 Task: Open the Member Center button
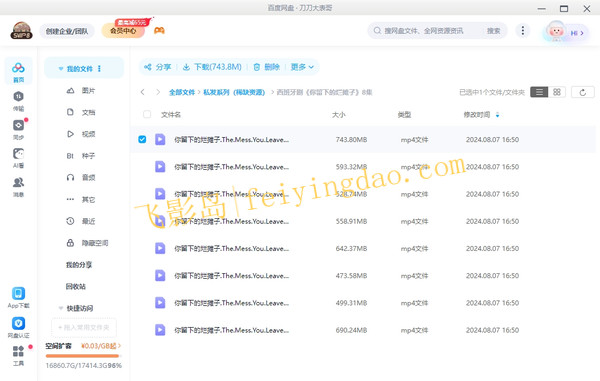pyautogui.click(x=123, y=31)
